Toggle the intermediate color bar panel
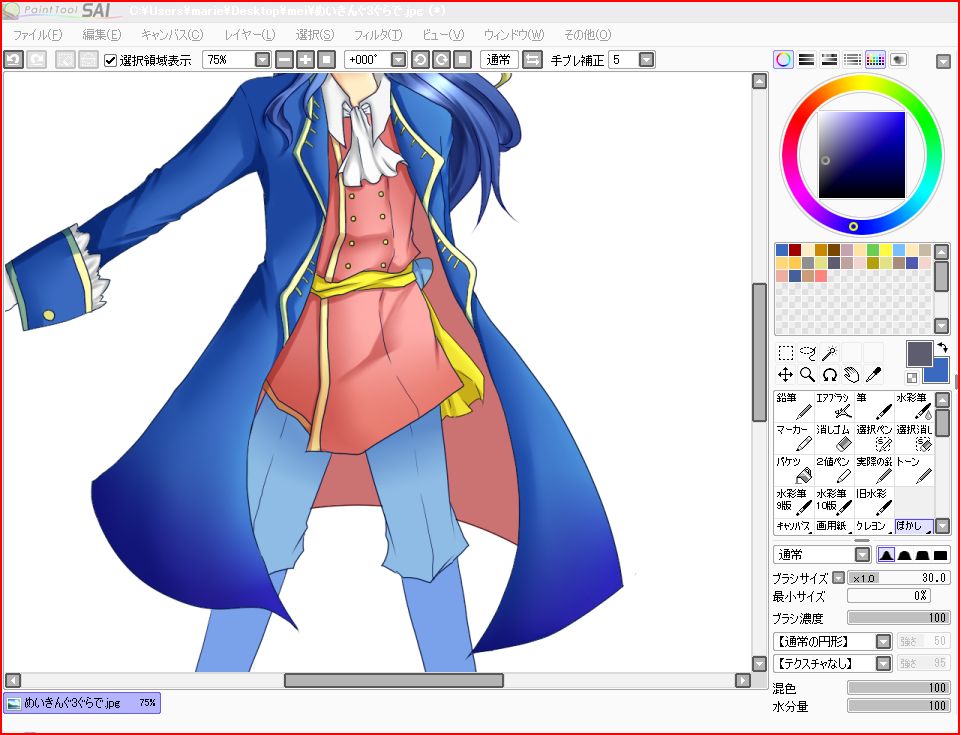This screenshot has width=960, height=735. point(852,59)
